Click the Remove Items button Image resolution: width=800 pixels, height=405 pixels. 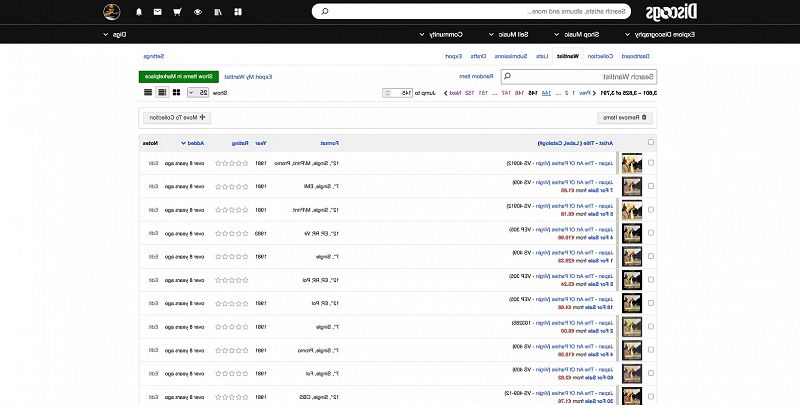[x=624, y=118]
